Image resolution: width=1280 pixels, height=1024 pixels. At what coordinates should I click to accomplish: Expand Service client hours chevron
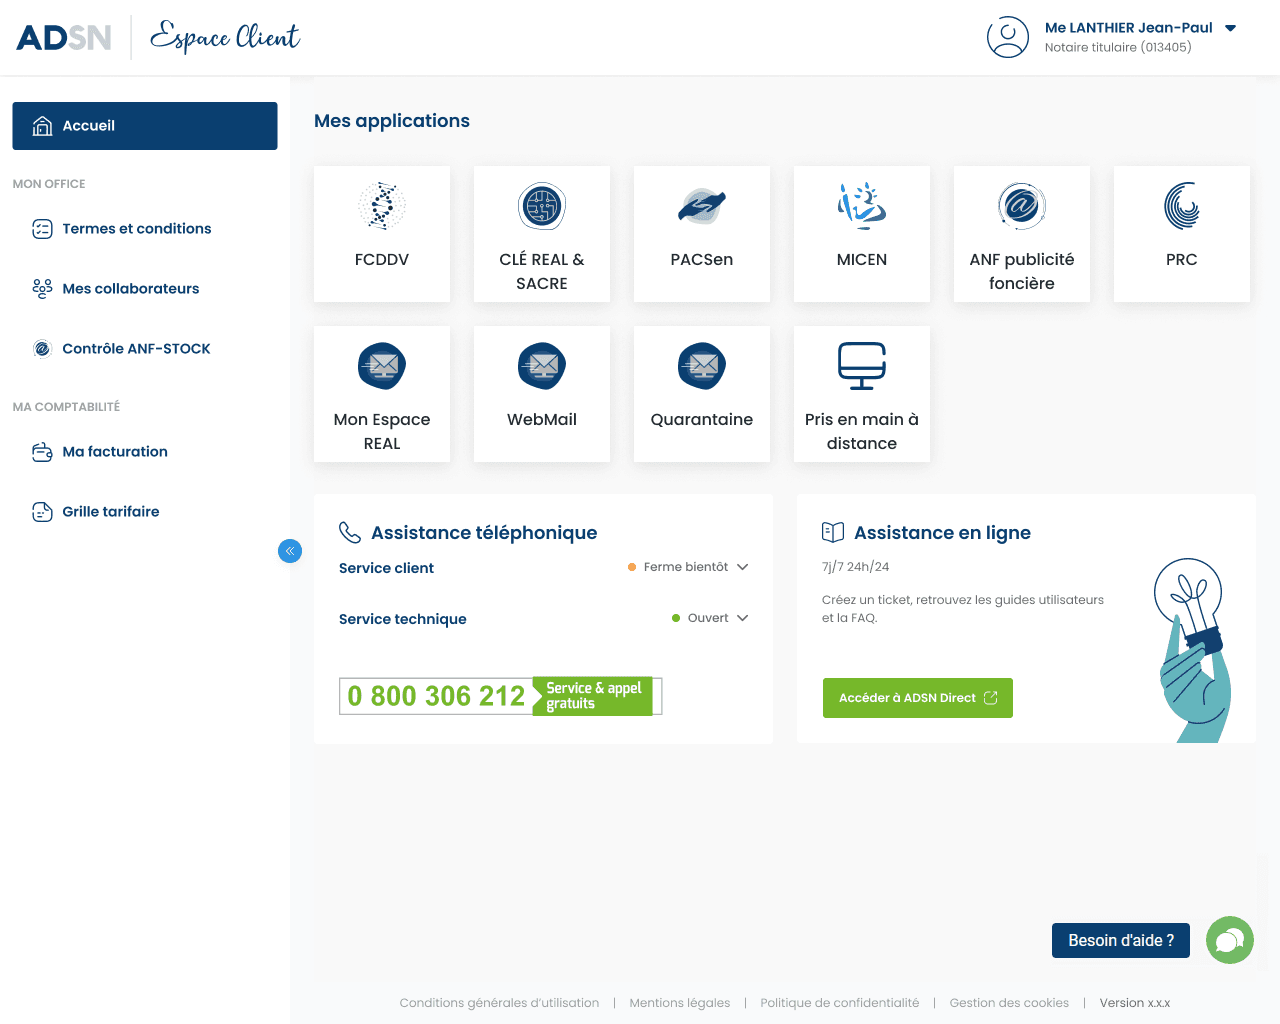pos(743,567)
